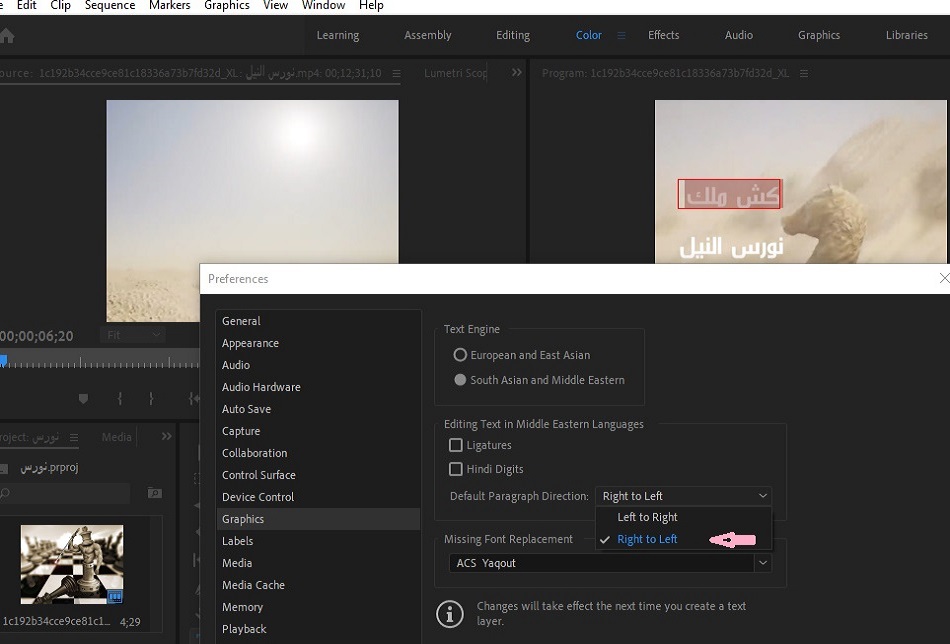Close the Preferences dialog
The image size is (950, 644).
(944, 279)
